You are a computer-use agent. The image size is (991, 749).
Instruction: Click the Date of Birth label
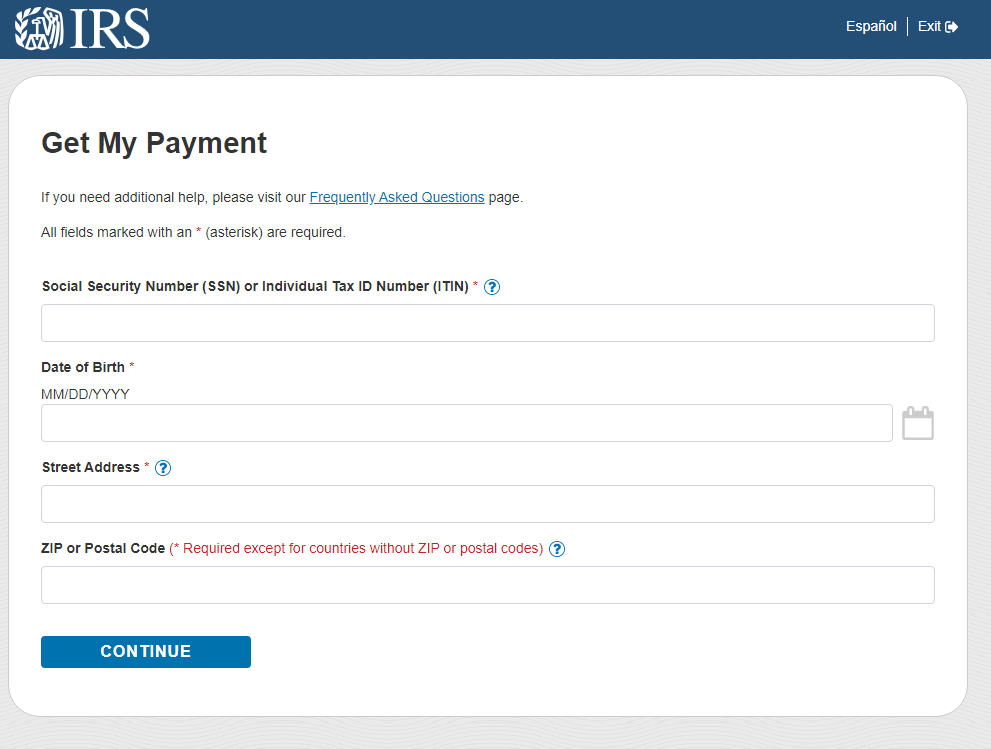tap(83, 367)
